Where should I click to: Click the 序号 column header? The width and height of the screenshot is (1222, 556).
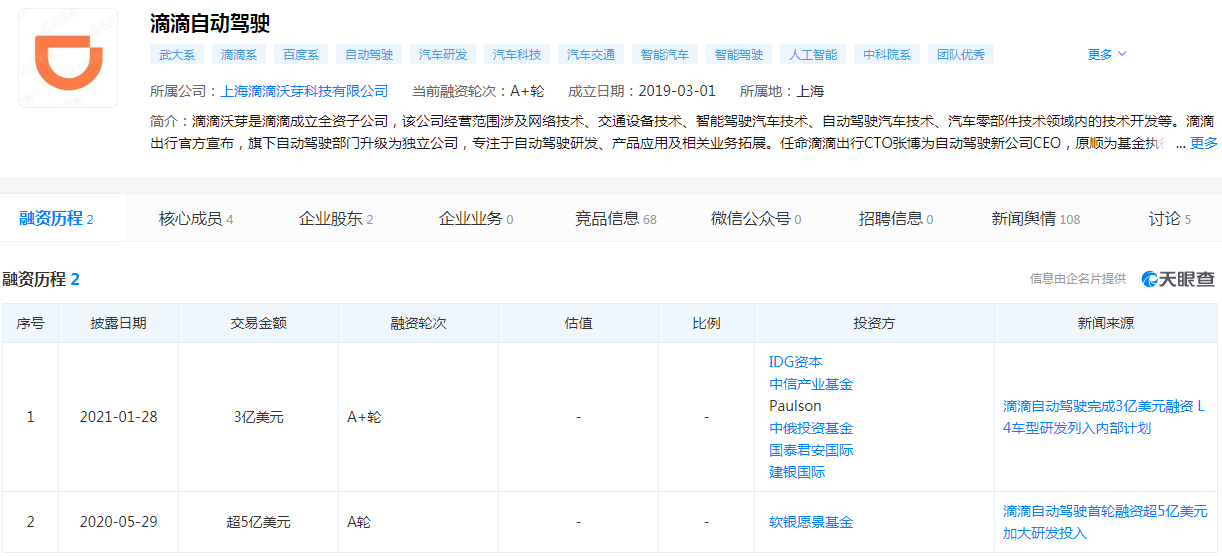tap(30, 323)
